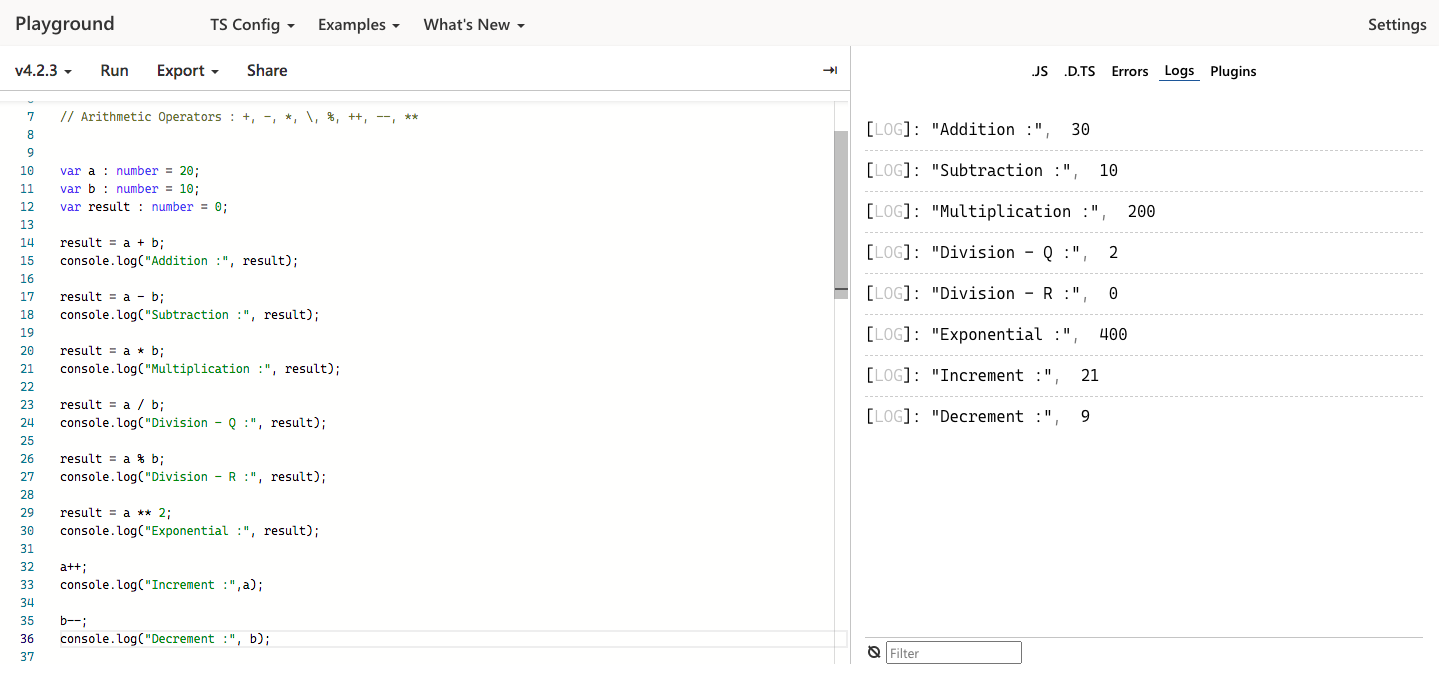Open the What's New dropdown
Image resolution: width=1439 pixels, height=675 pixels.
[x=474, y=25]
